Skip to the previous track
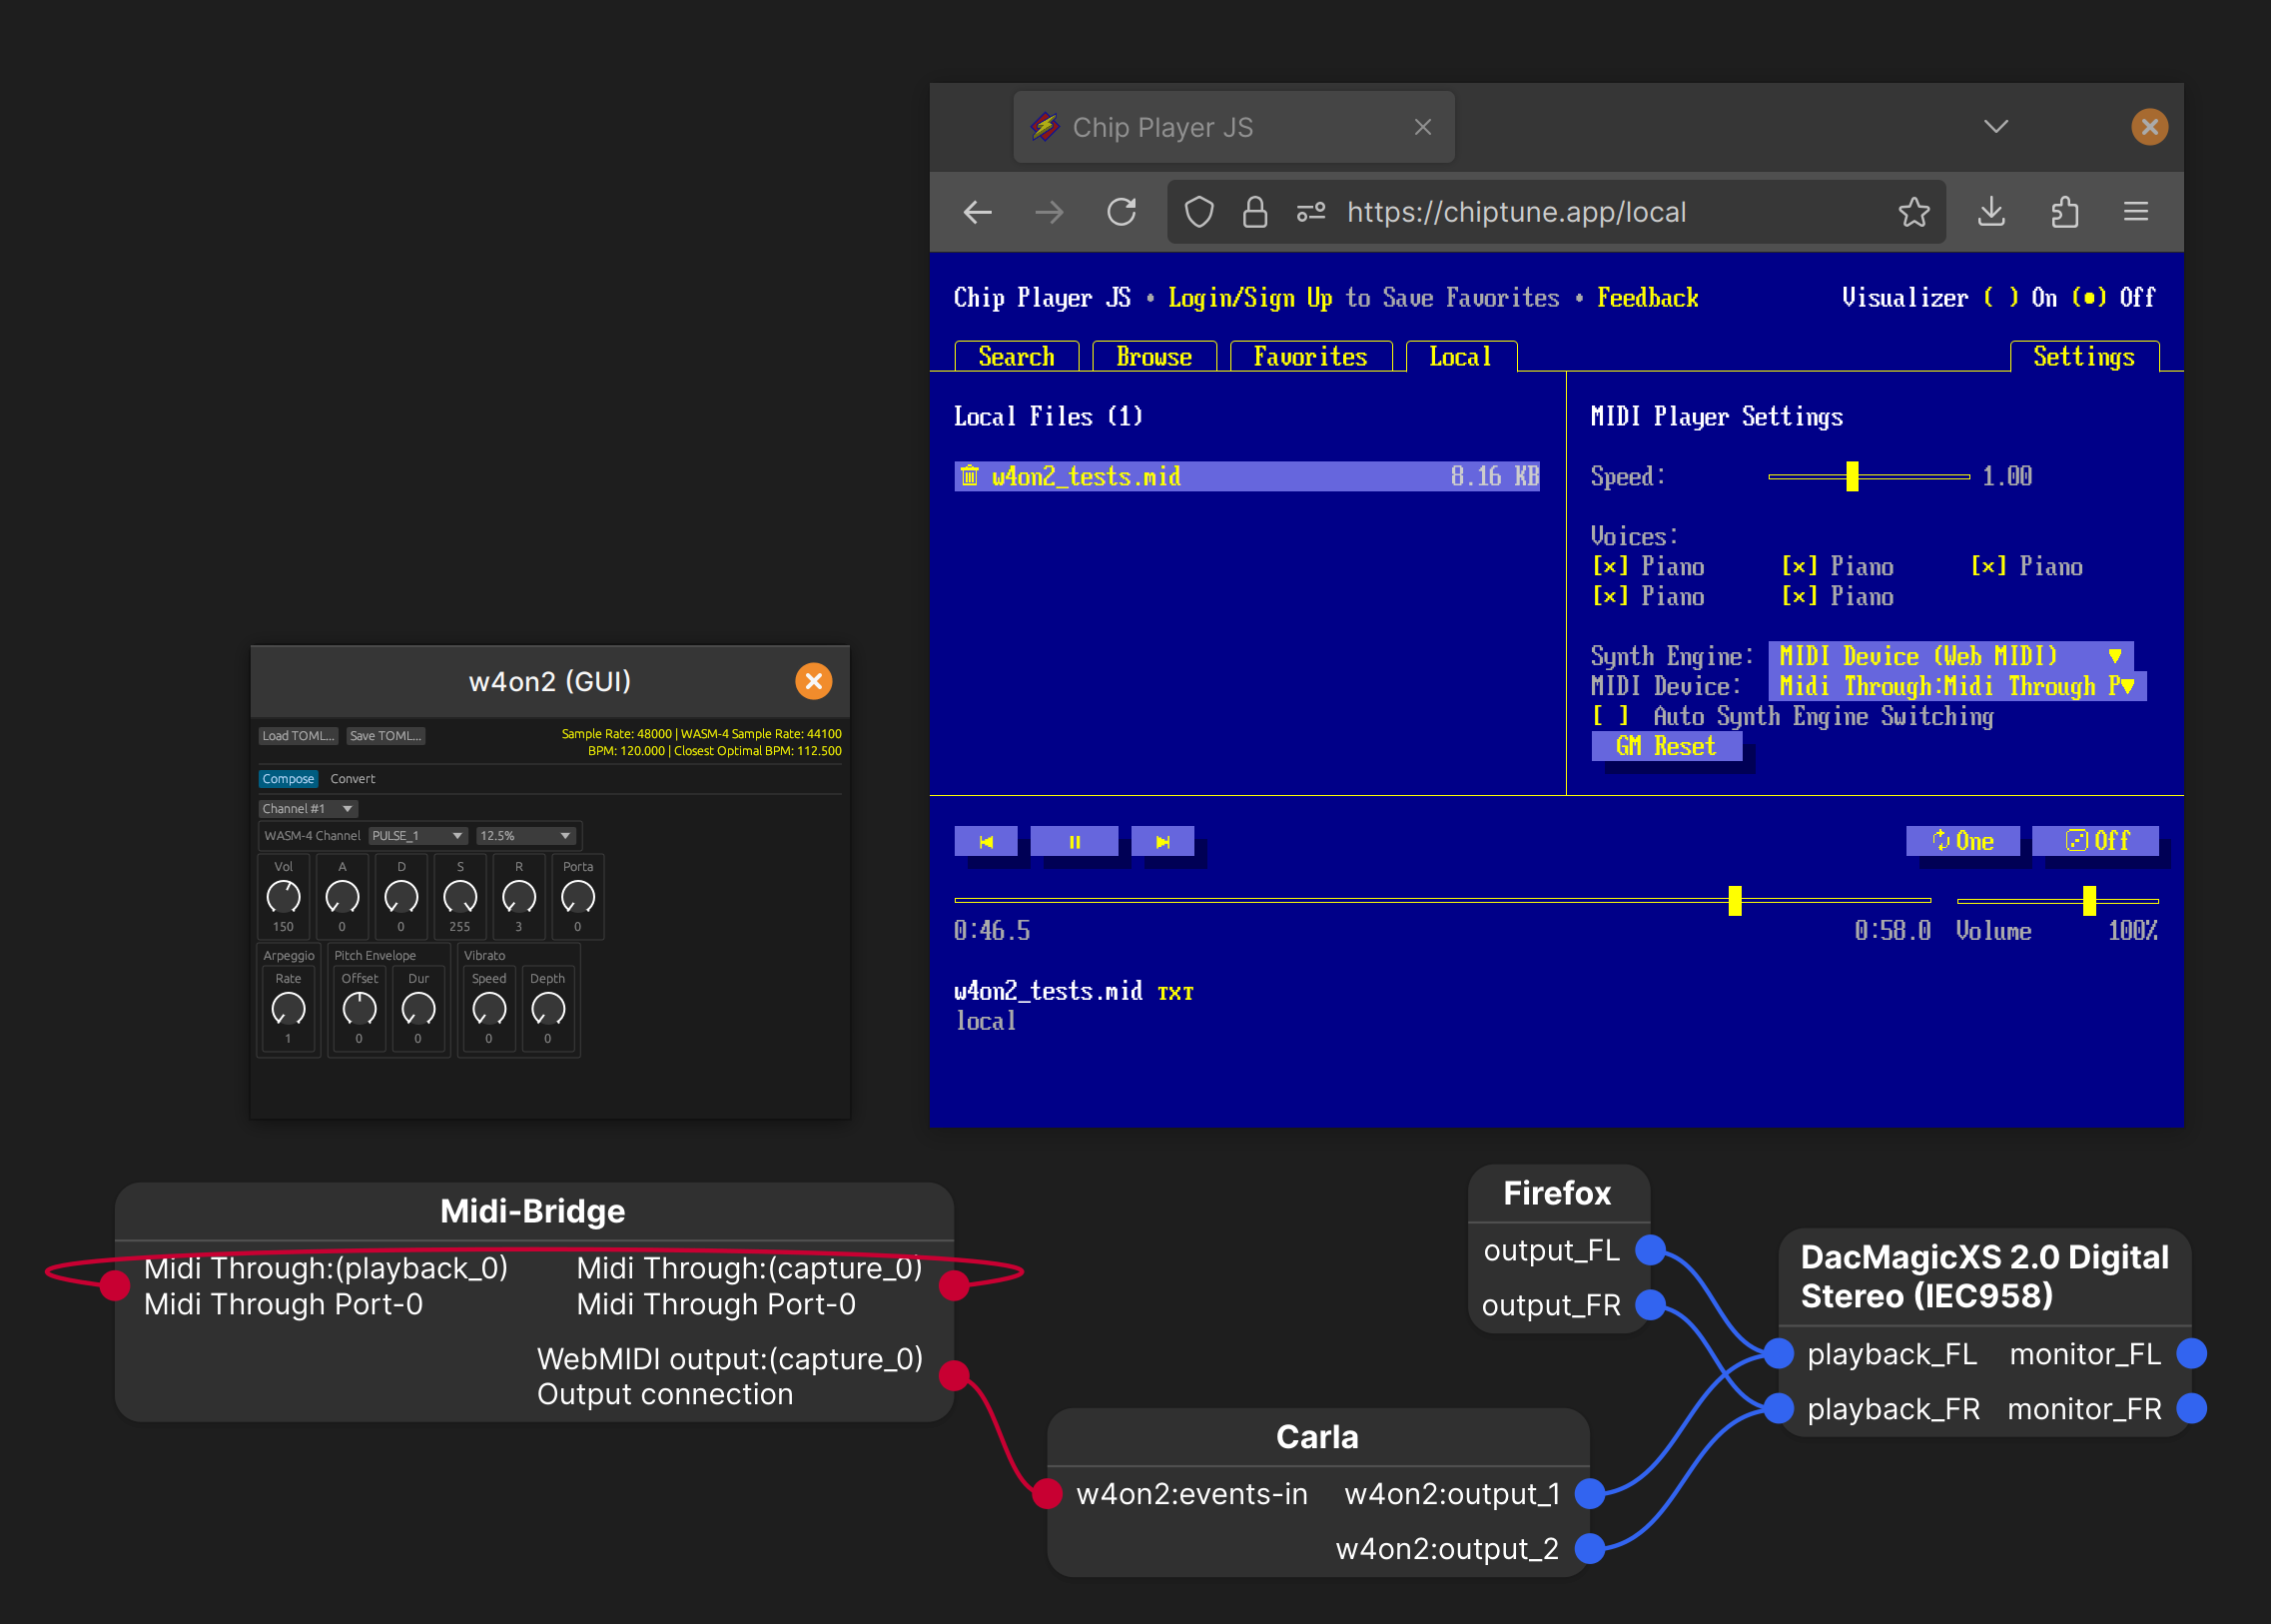Screen dimensions: 2271x1624 [986, 842]
